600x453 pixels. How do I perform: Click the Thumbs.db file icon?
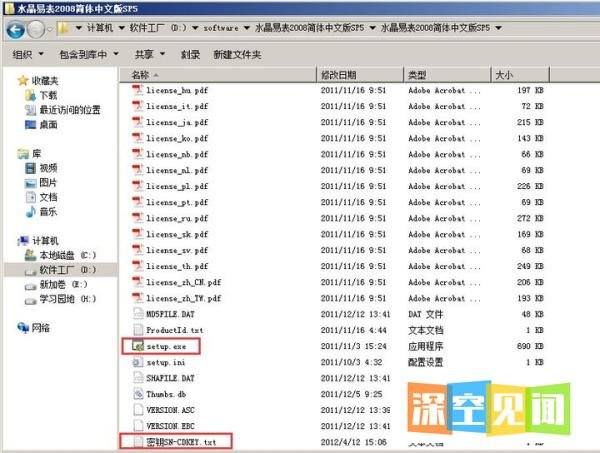[x=138, y=394]
